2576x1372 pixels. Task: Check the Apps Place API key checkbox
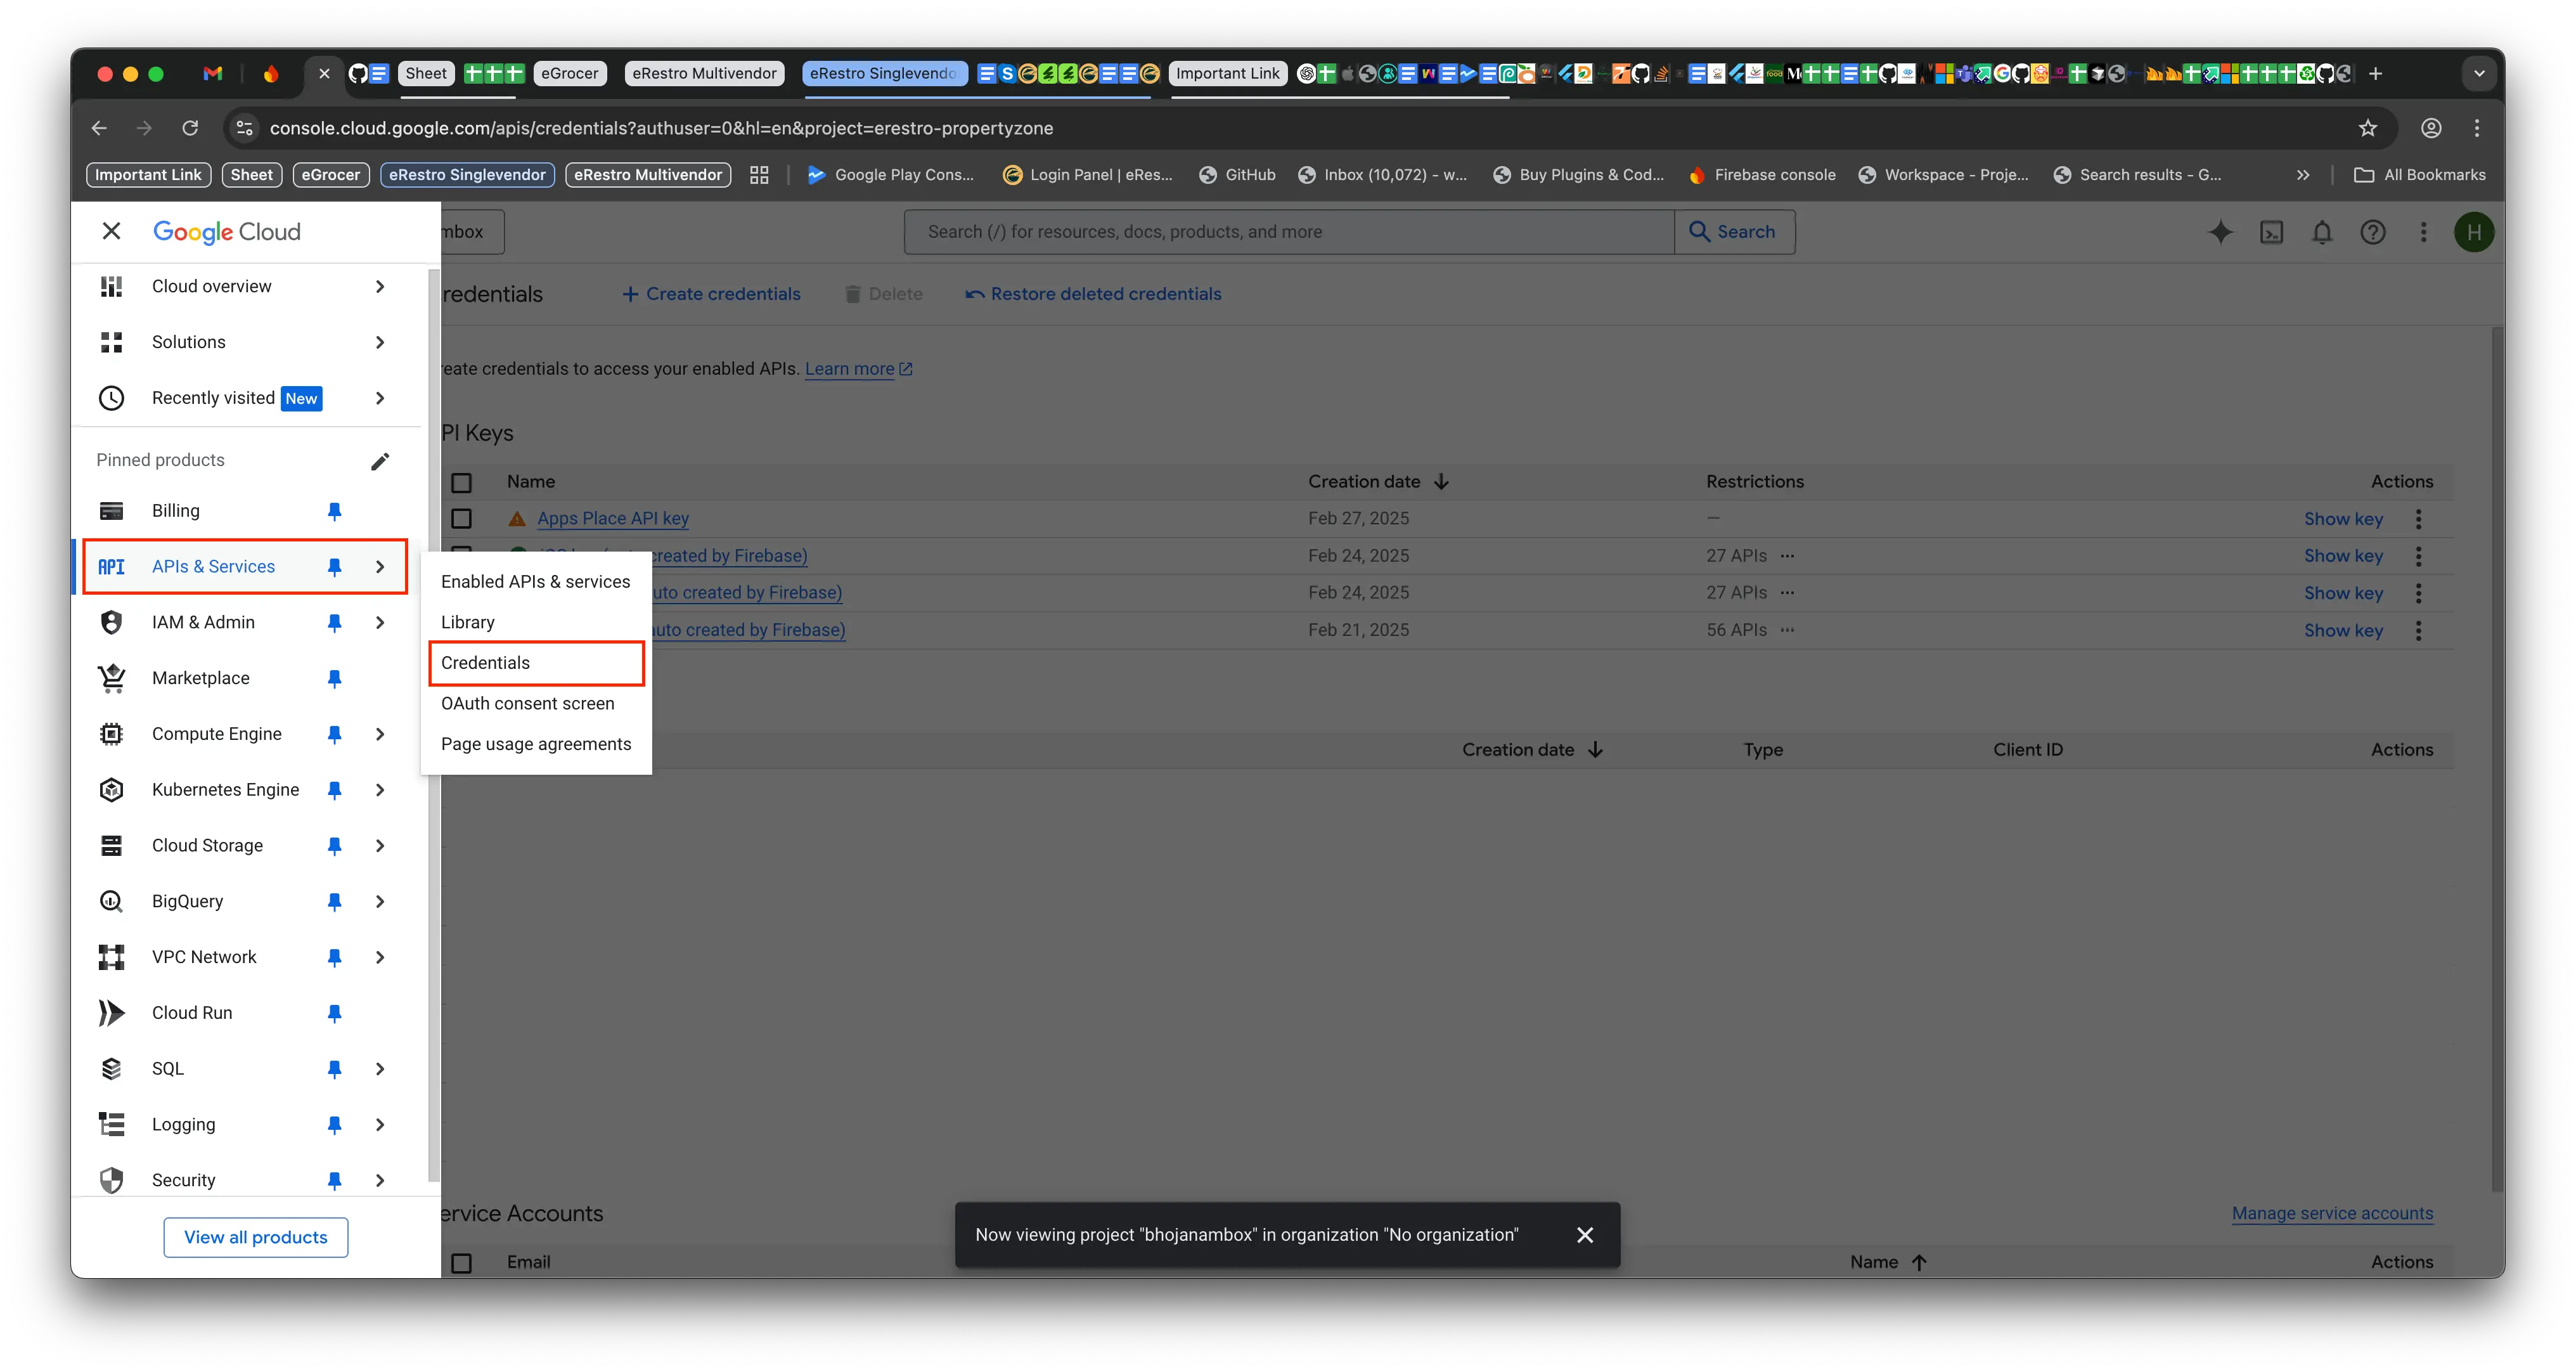[461, 519]
